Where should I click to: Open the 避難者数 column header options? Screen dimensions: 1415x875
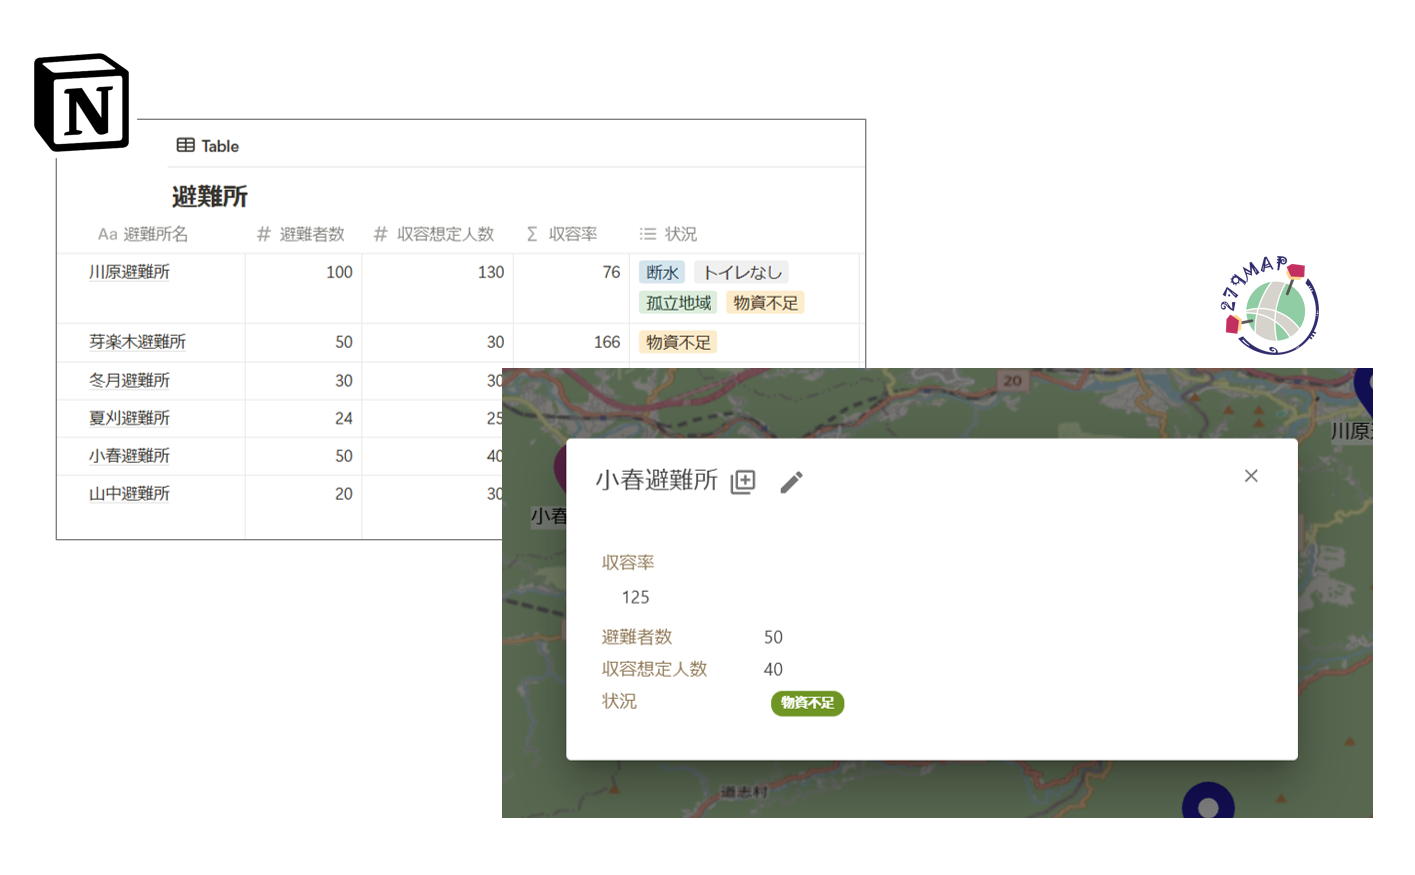pos(310,234)
